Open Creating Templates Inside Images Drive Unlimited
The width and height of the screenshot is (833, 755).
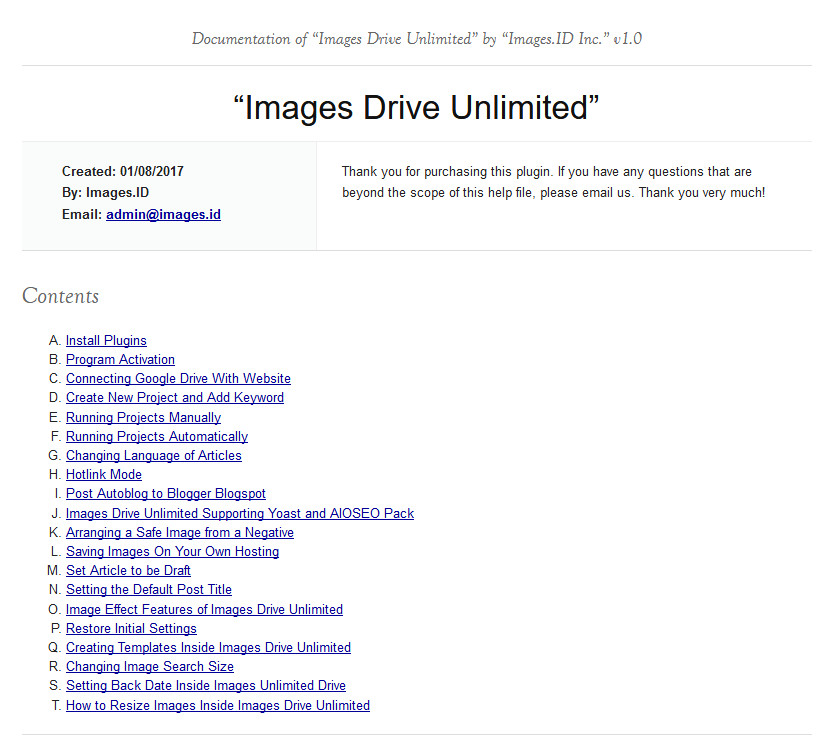point(208,648)
